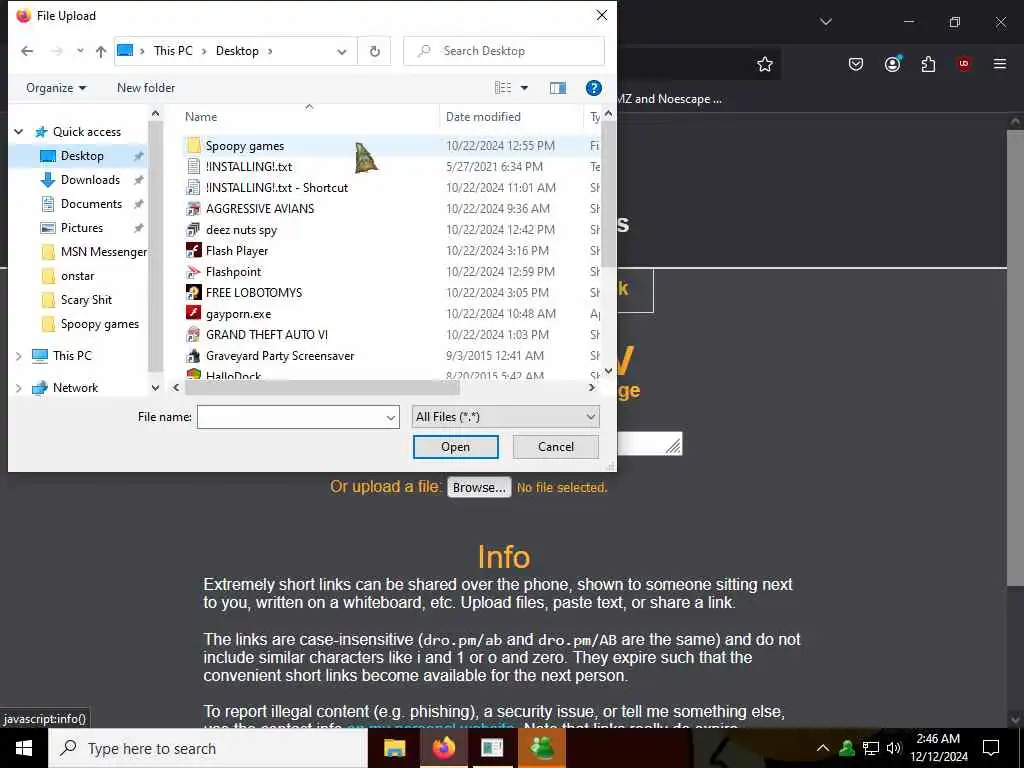Image resolution: width=1024 pixels, height=768 pixels.
Task: Click the Open button
Action: coord(455,447)
